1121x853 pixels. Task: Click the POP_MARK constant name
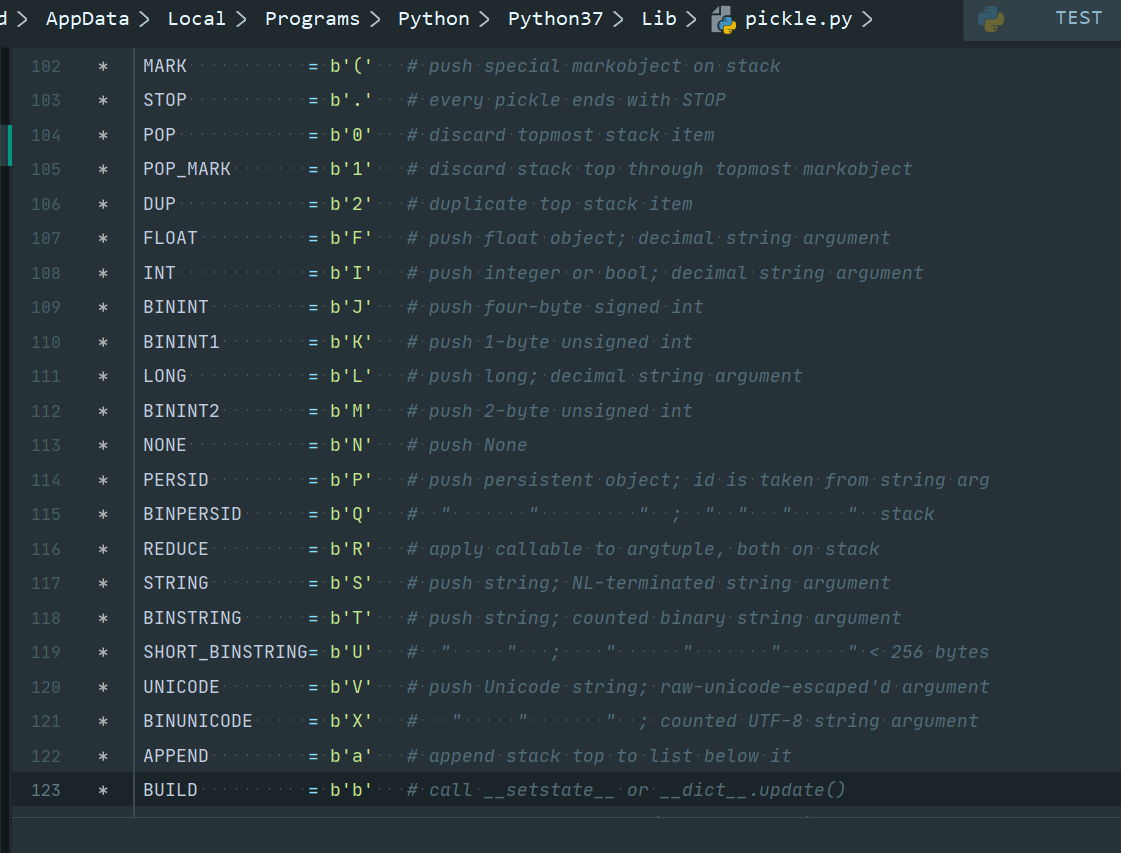187,169
